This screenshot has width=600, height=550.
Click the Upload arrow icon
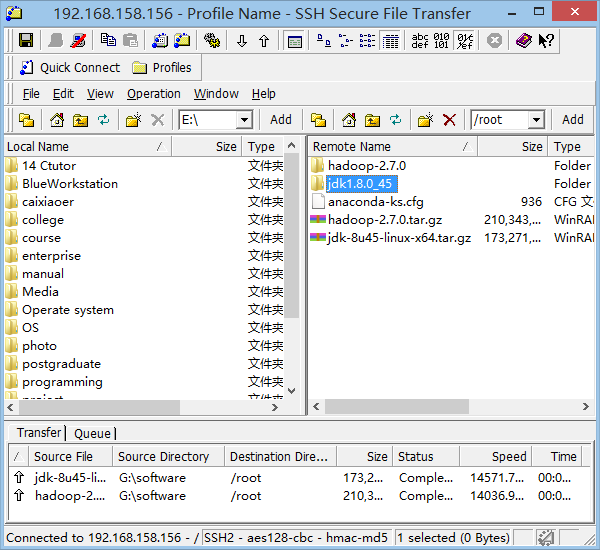click(263, 41)
